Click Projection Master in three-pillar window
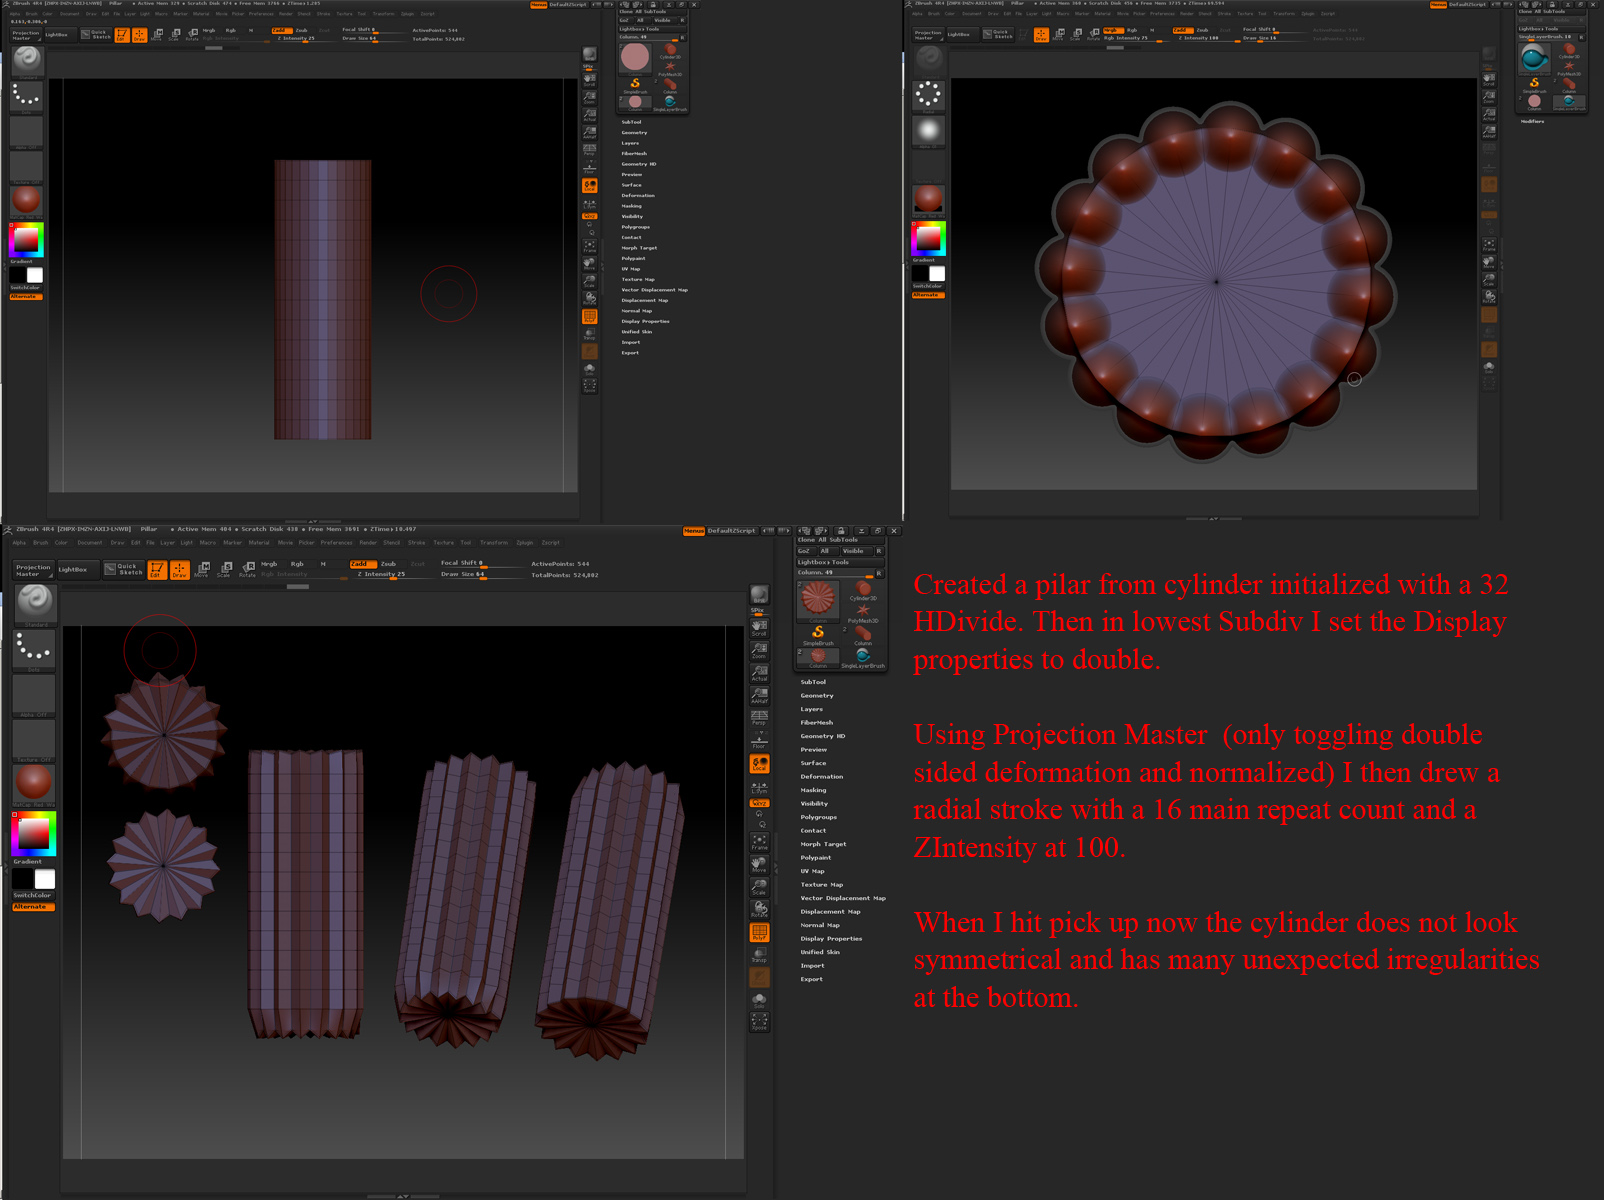The height and width of the screenshot is (1200, 1604). point(33,570)
